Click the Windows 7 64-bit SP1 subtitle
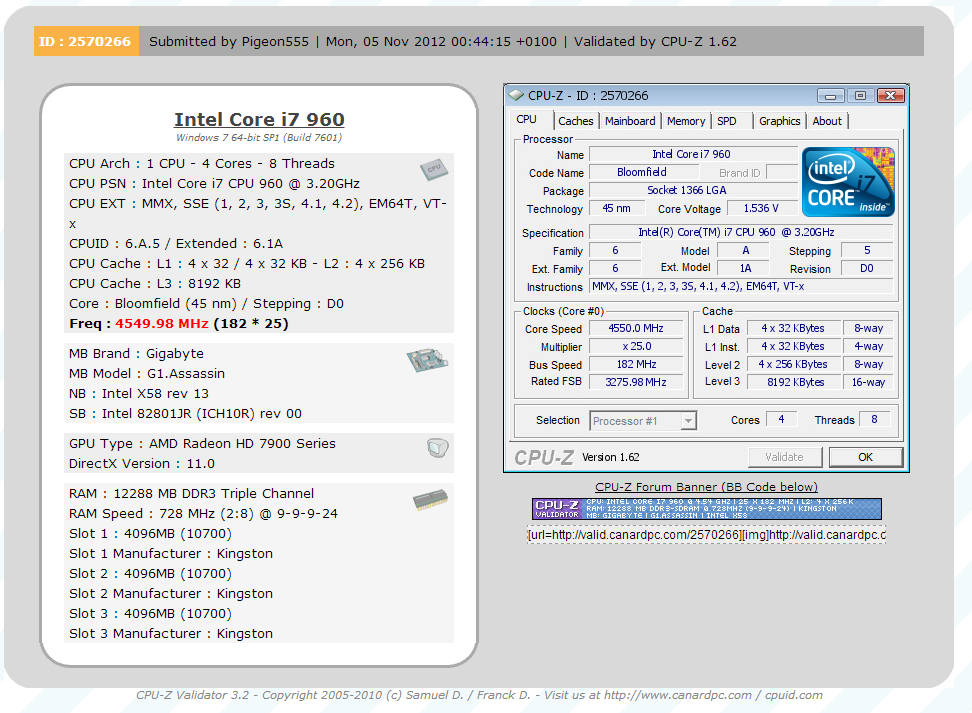Viewport: 972px width, 713px height. [258, 138]
